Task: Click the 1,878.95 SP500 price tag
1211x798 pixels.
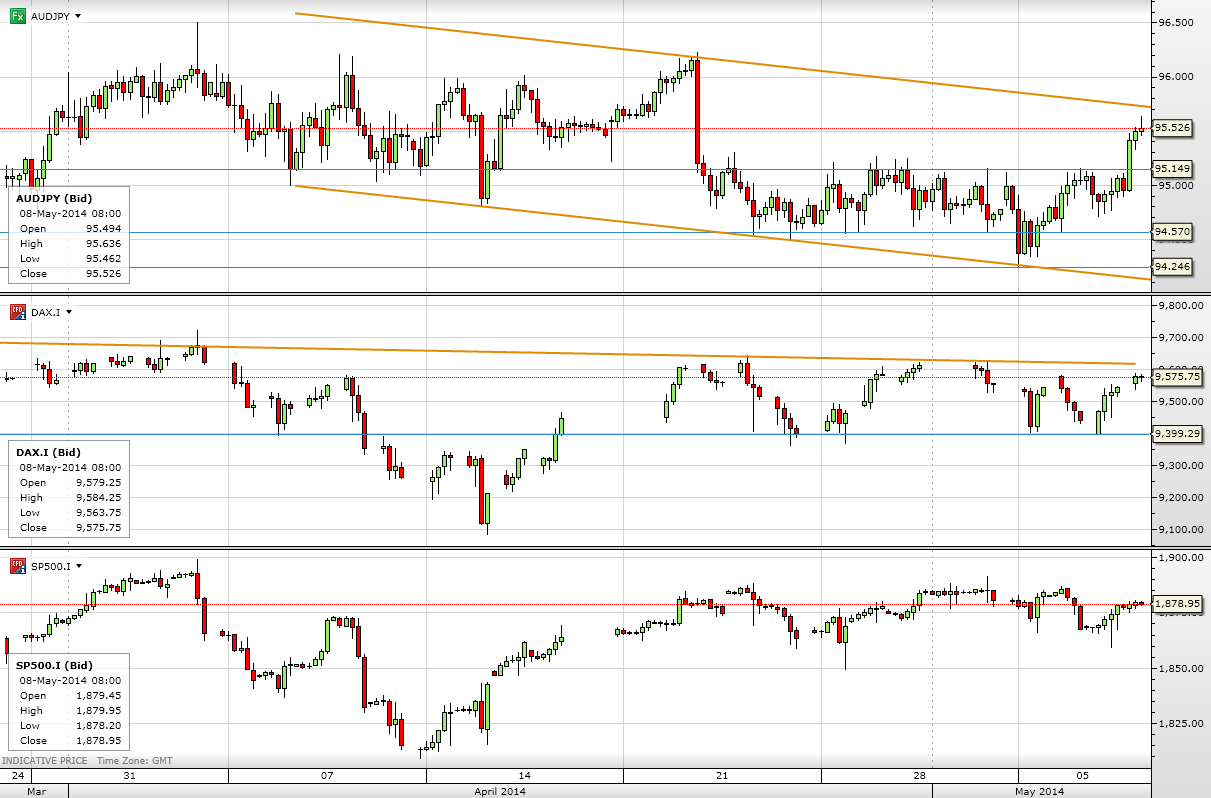Action: [1176, 604]
